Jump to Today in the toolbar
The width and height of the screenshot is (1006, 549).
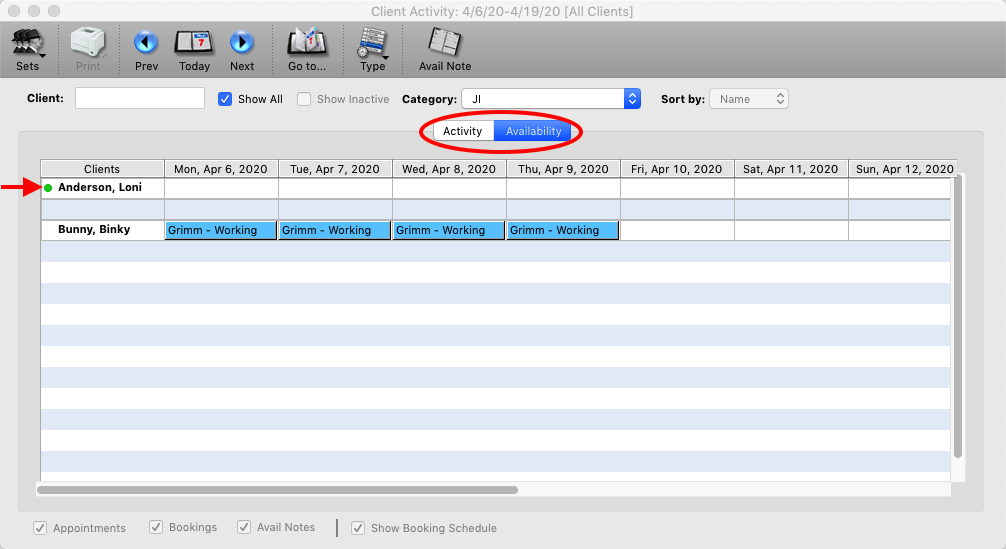tap(194, 49)
